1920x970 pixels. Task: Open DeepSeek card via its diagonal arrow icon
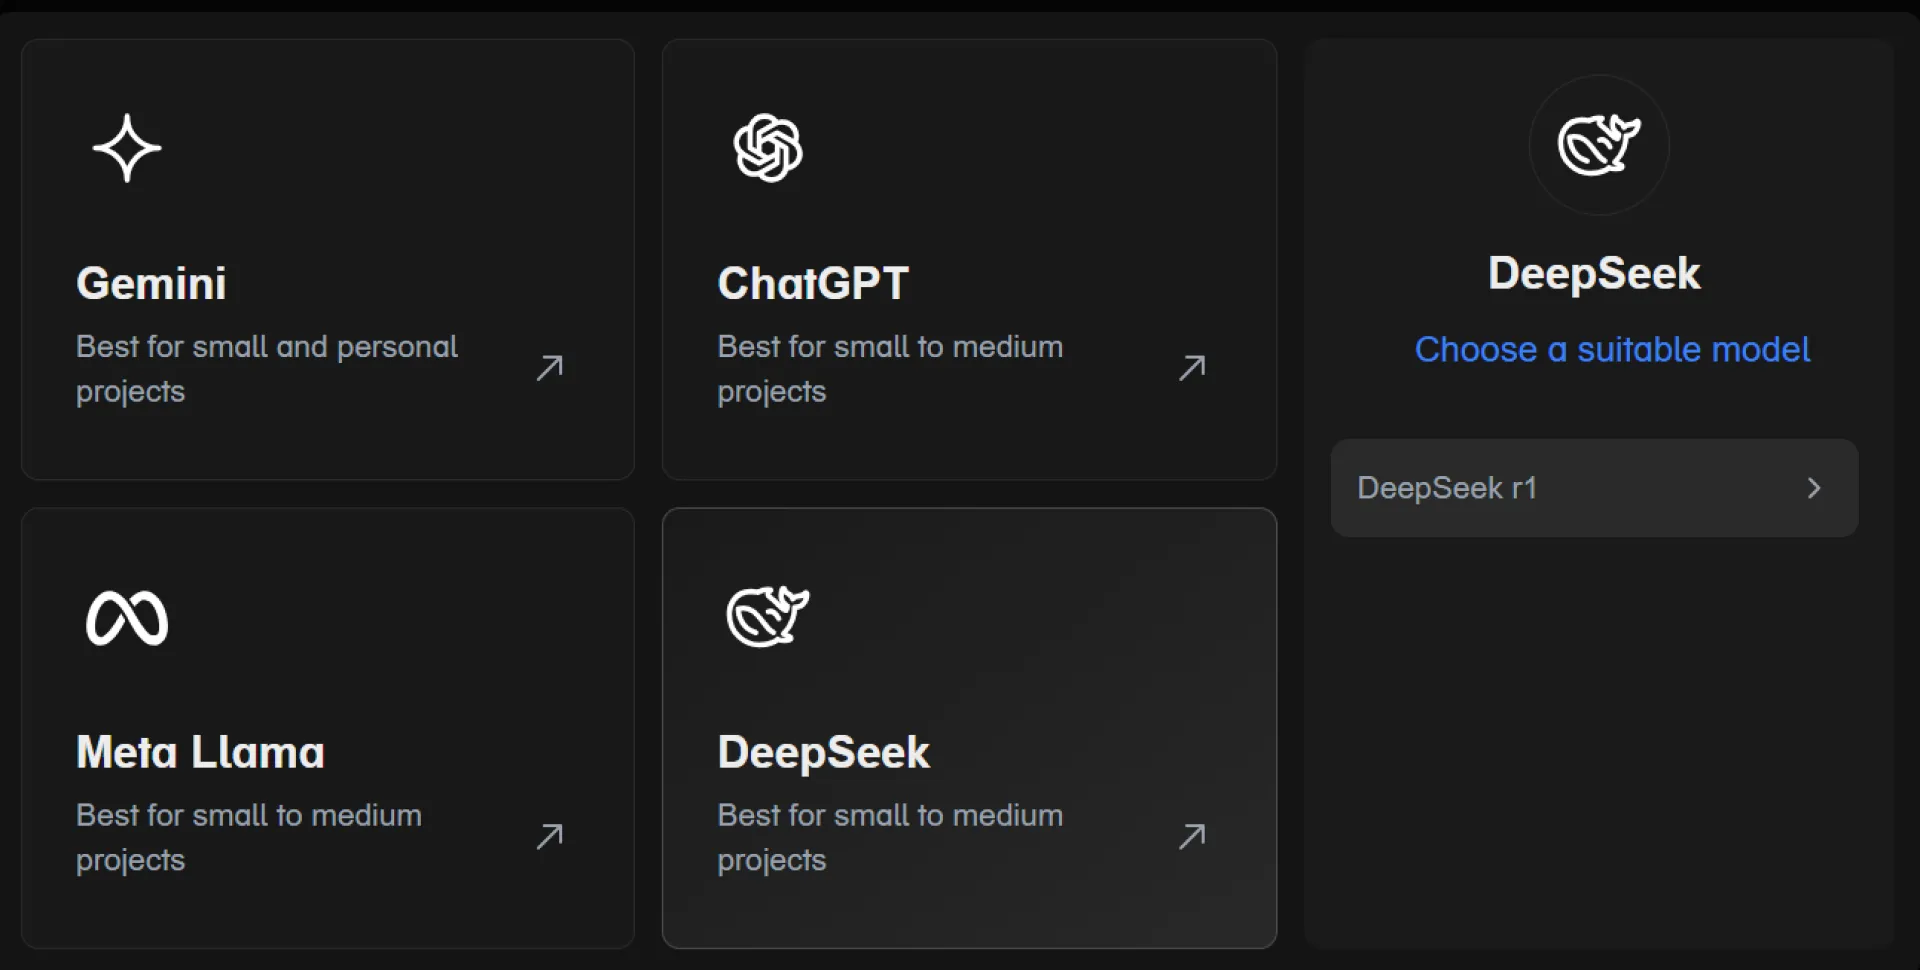[x=1192, y=836]
